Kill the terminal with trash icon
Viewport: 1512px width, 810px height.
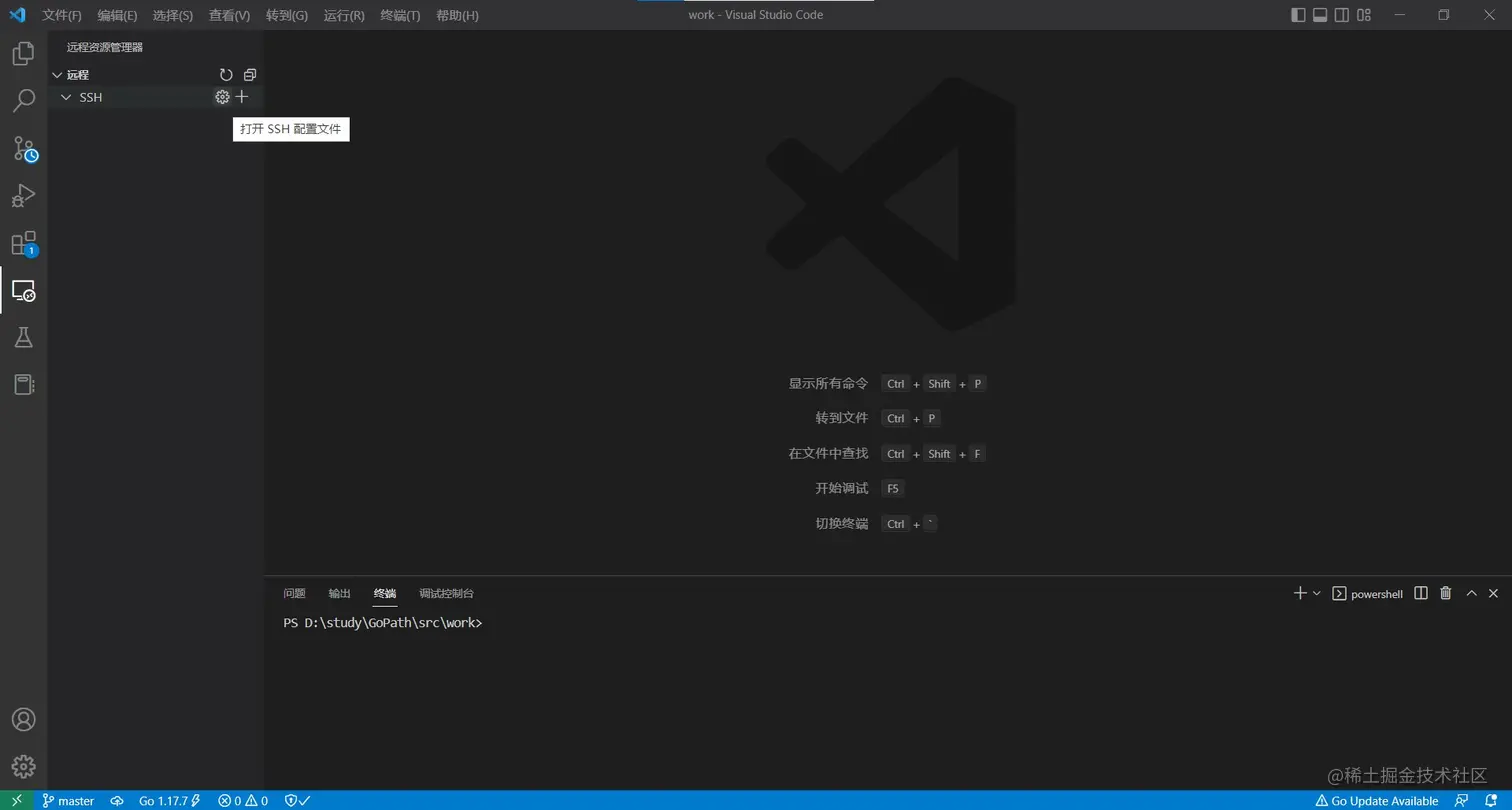point(1445,593)
